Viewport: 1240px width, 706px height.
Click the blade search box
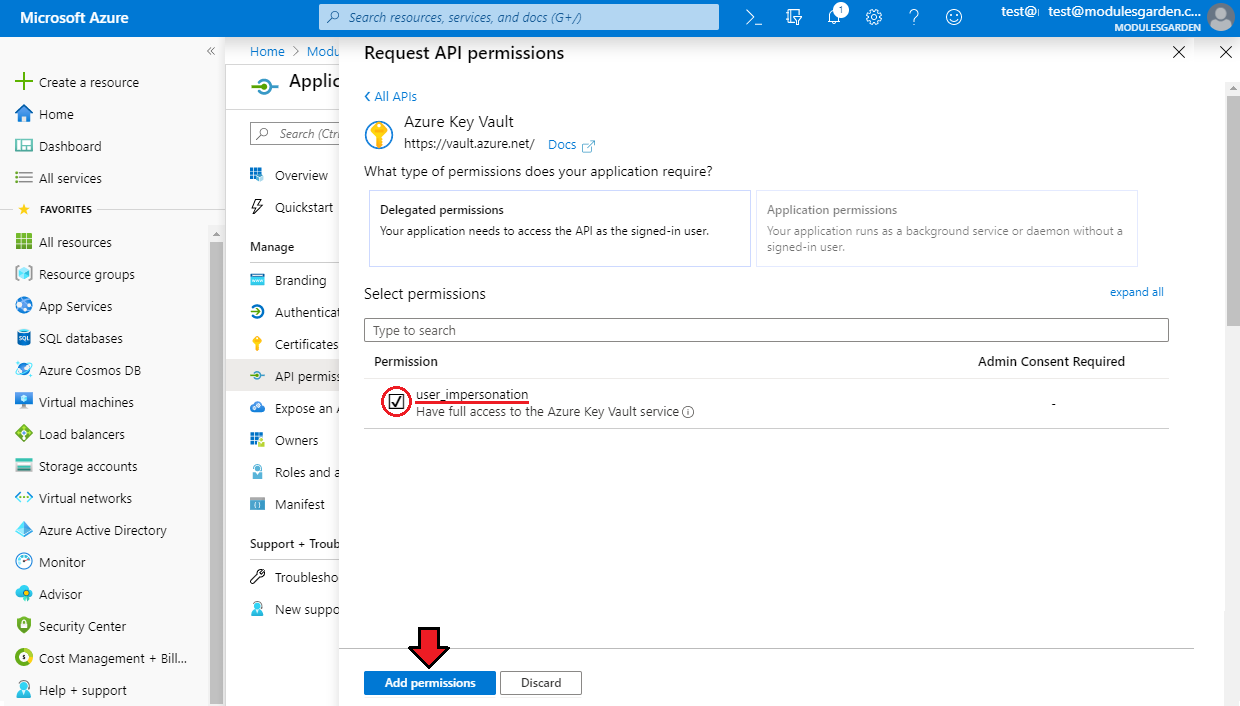[x=295, y=133]
